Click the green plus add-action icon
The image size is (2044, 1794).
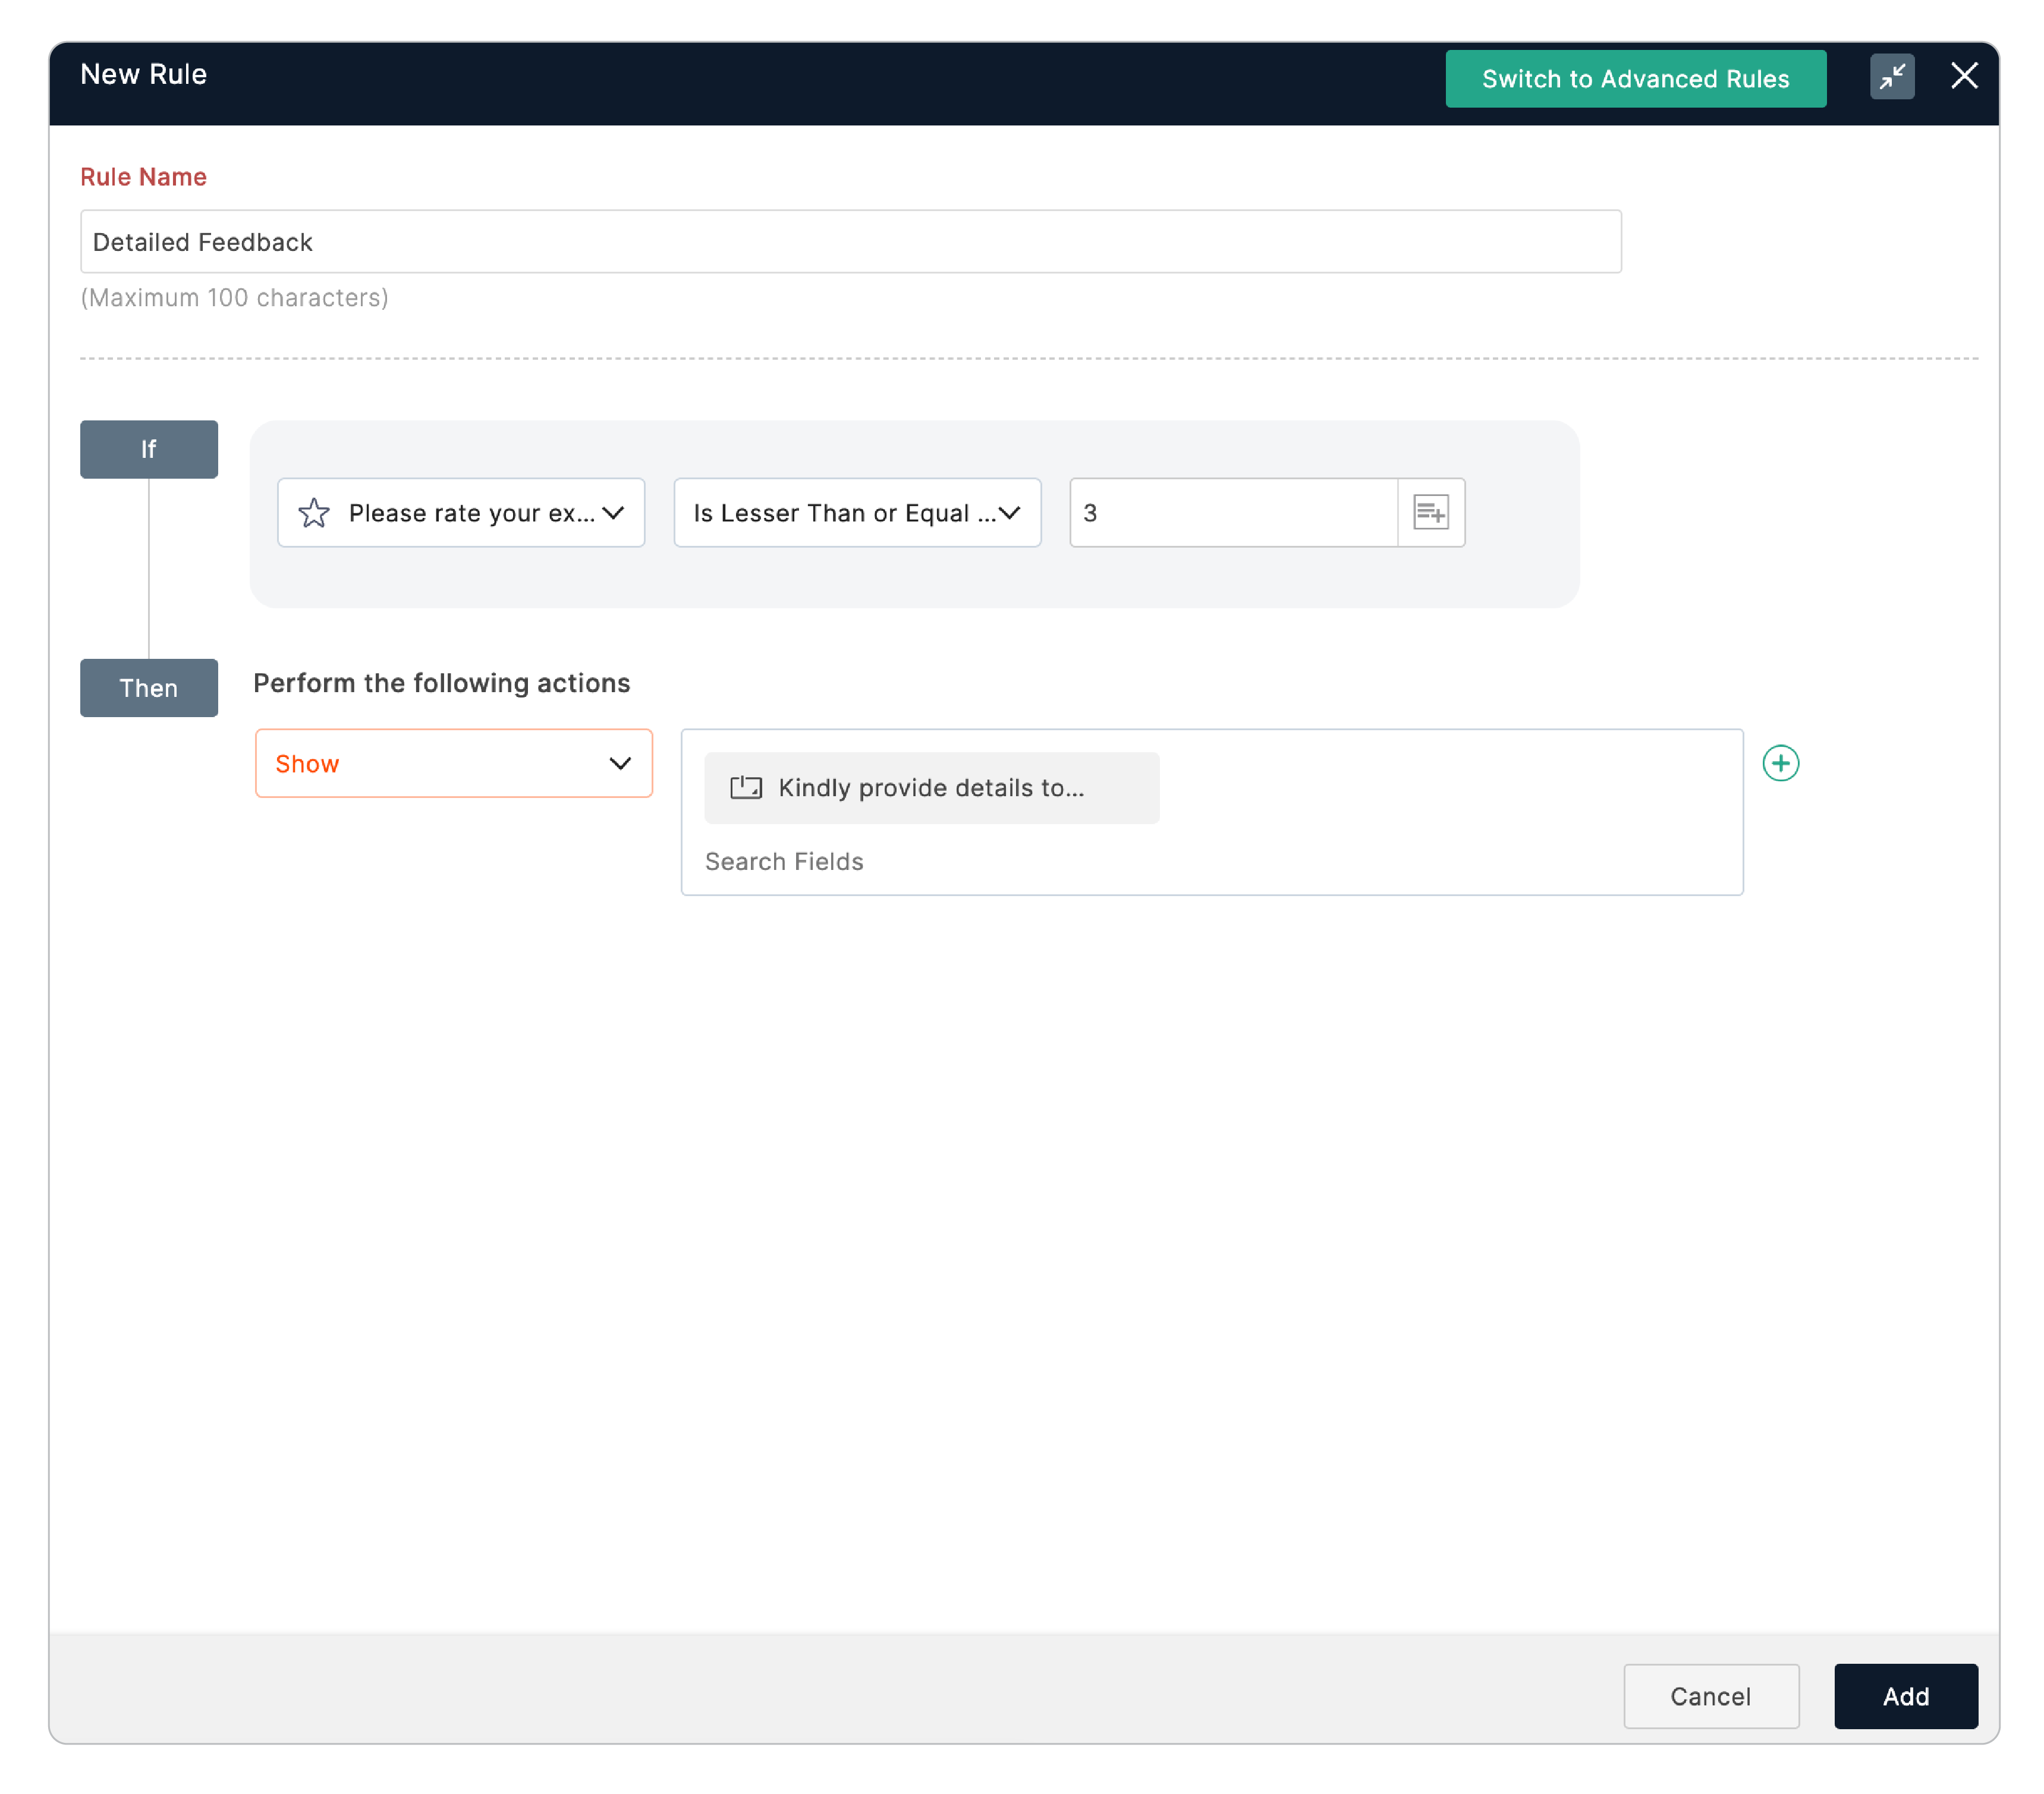(1780, 763)
